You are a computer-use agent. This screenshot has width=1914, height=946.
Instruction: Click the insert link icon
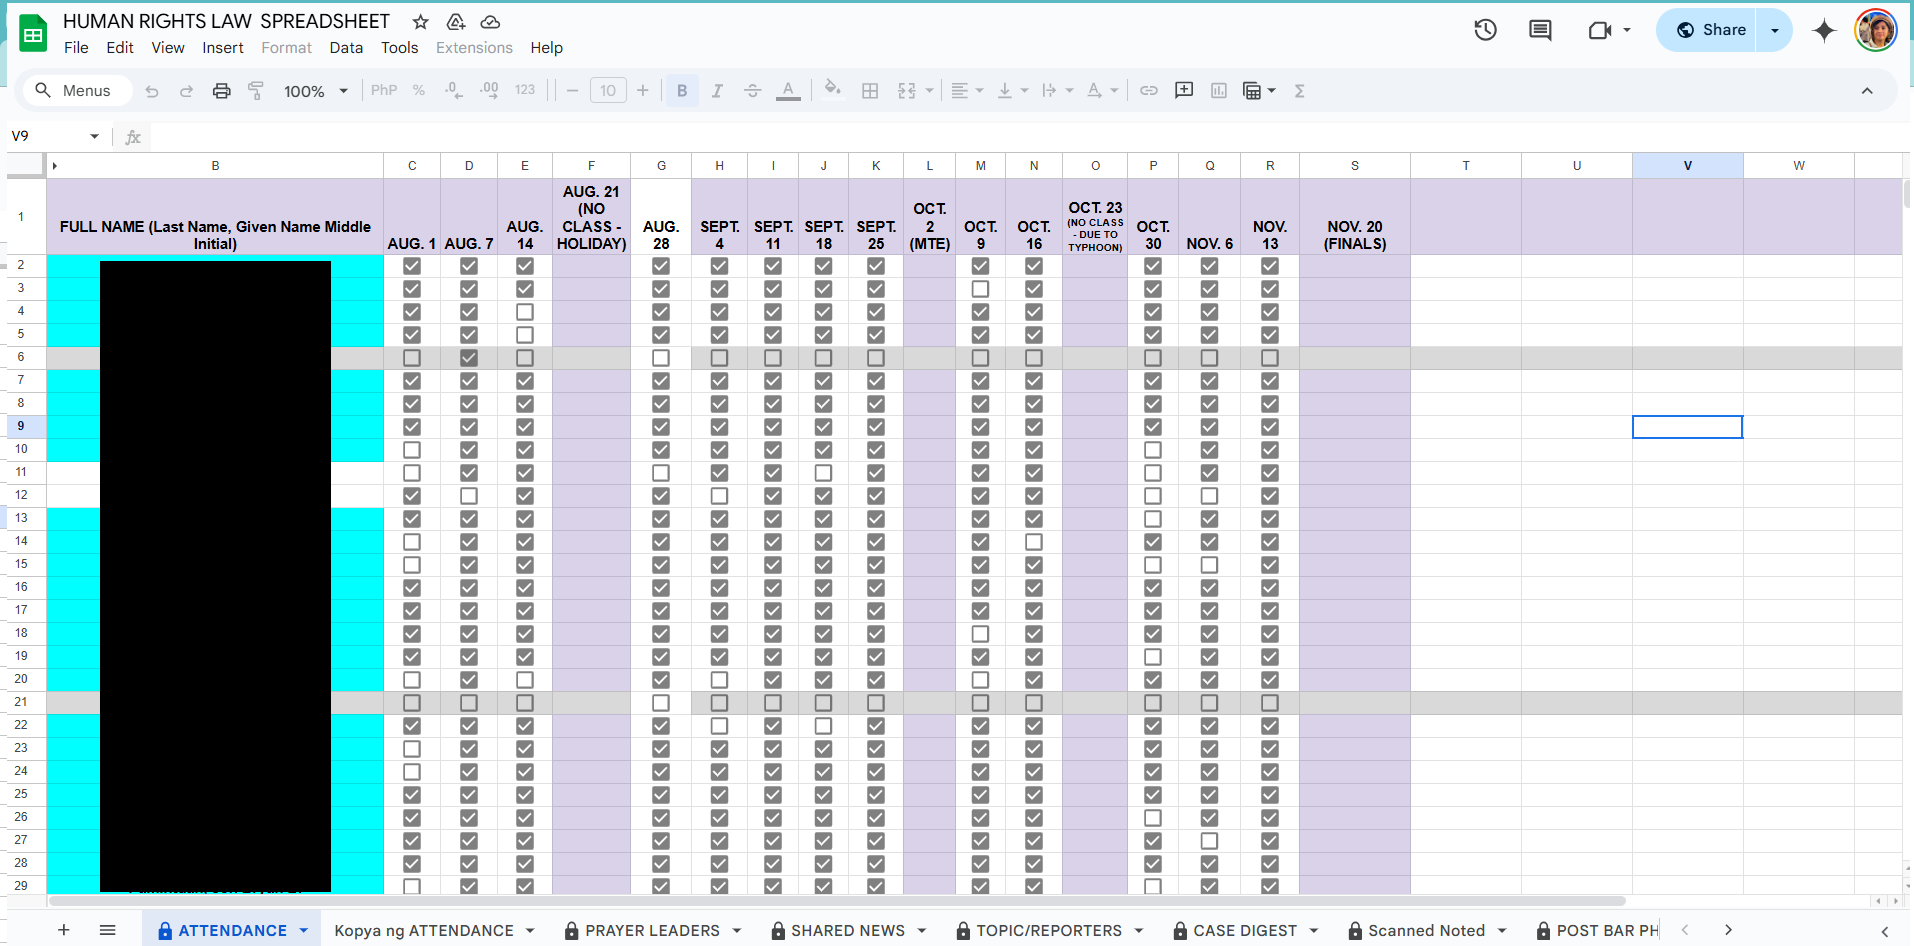pyautogui.click(x=1149, y=91)
